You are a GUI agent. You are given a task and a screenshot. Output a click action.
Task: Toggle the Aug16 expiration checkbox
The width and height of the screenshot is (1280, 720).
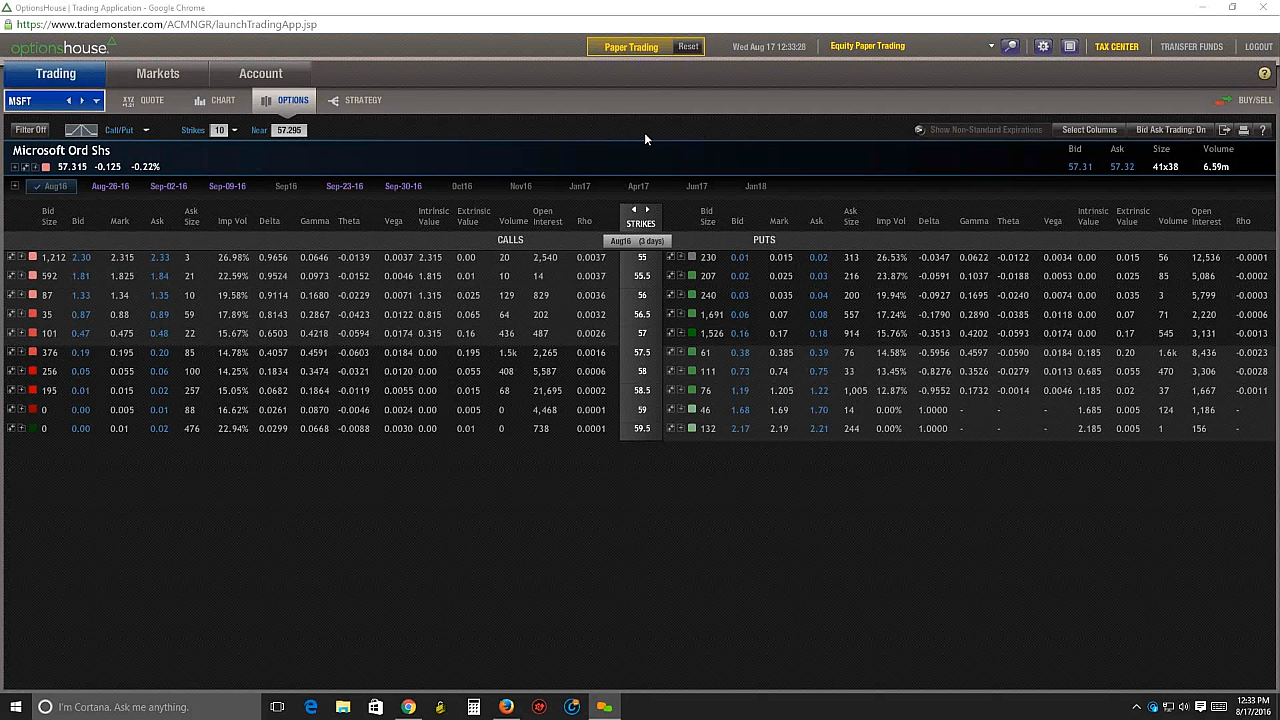coord(51,186)
